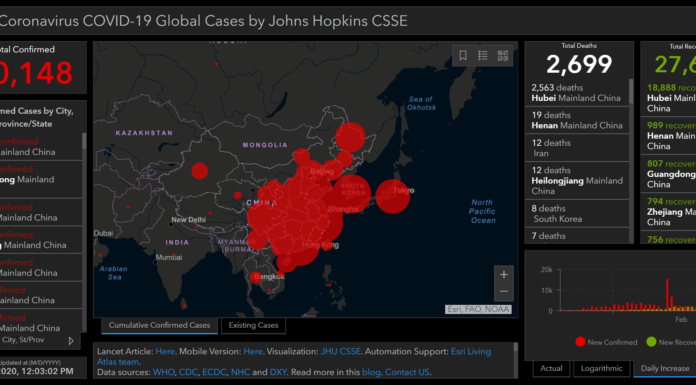Select the Actual chart tab
This screenshot has width=696, height=385.
point(551,369)
